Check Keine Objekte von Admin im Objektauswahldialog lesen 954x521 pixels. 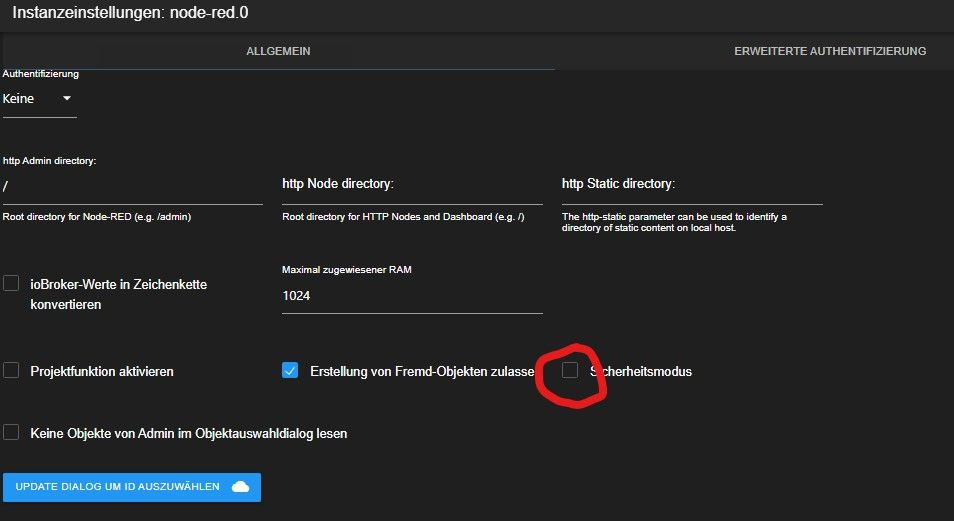click(x=11, y=432)
